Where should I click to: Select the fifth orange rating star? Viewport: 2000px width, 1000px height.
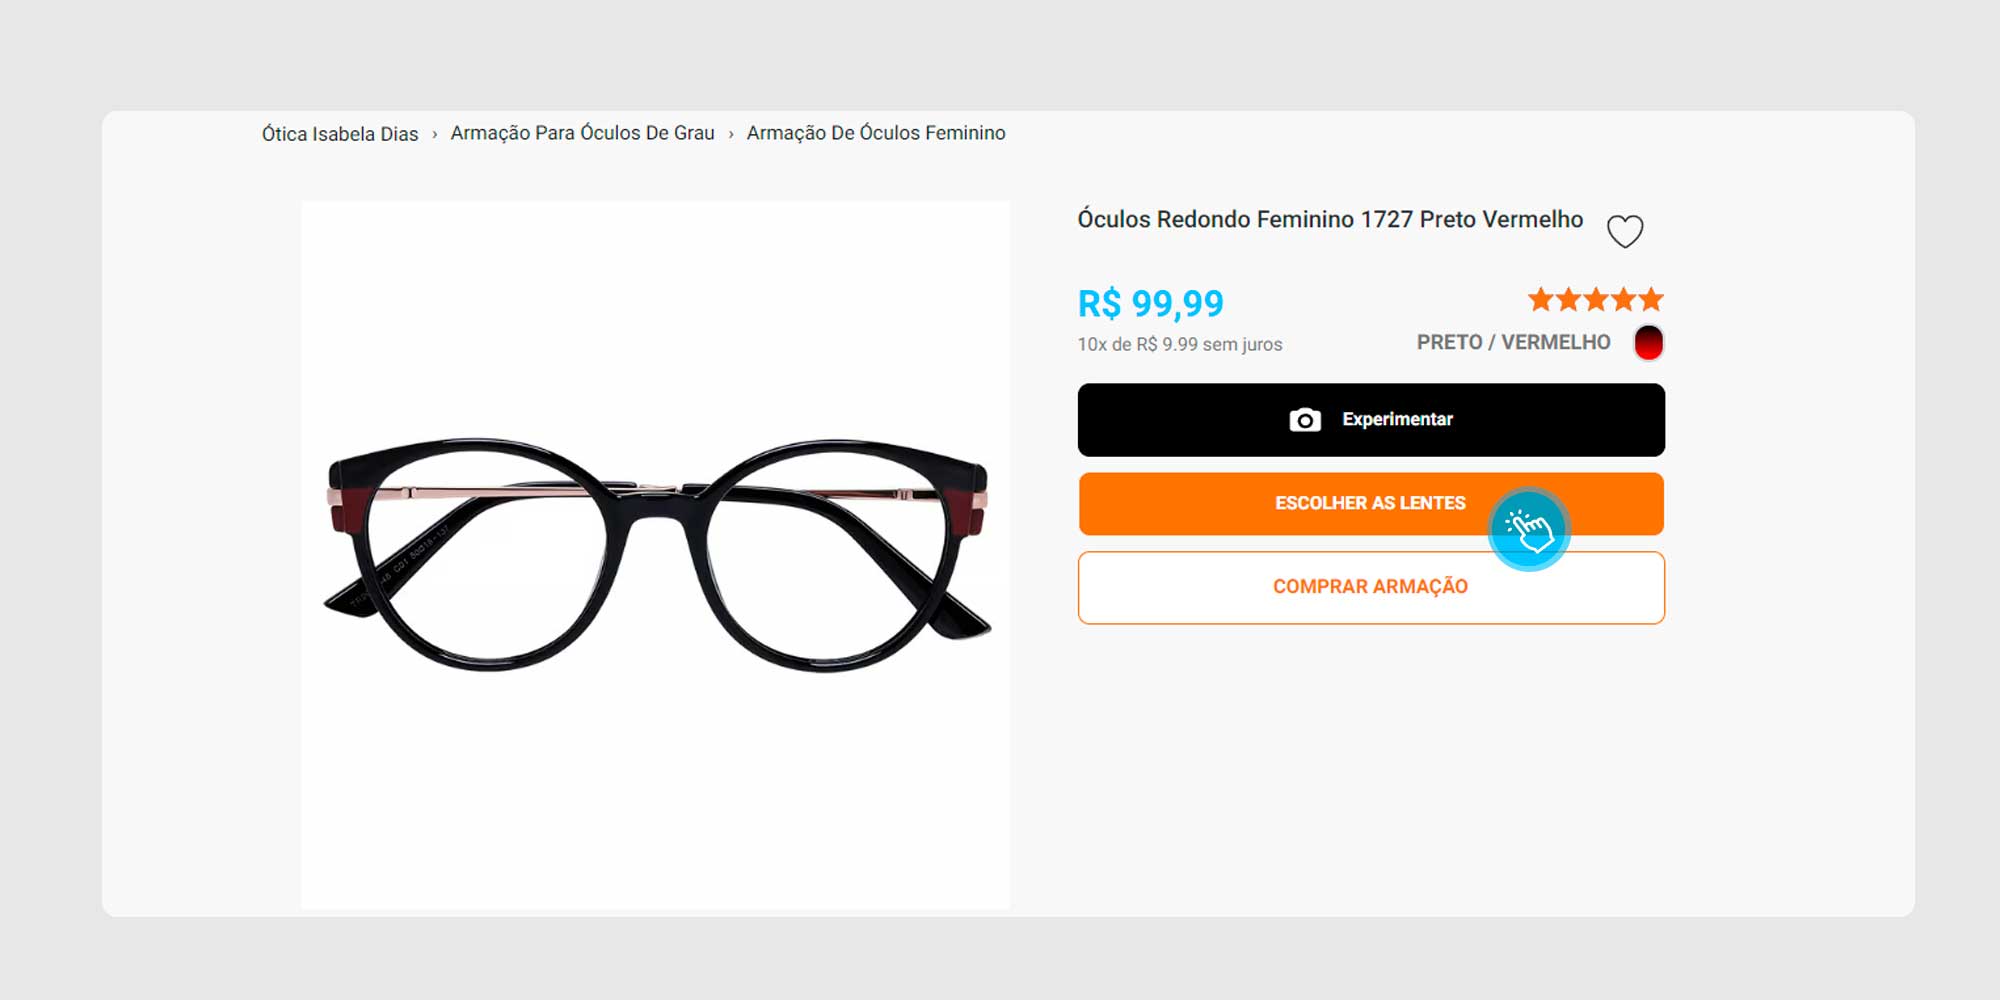coord(1651,299)
